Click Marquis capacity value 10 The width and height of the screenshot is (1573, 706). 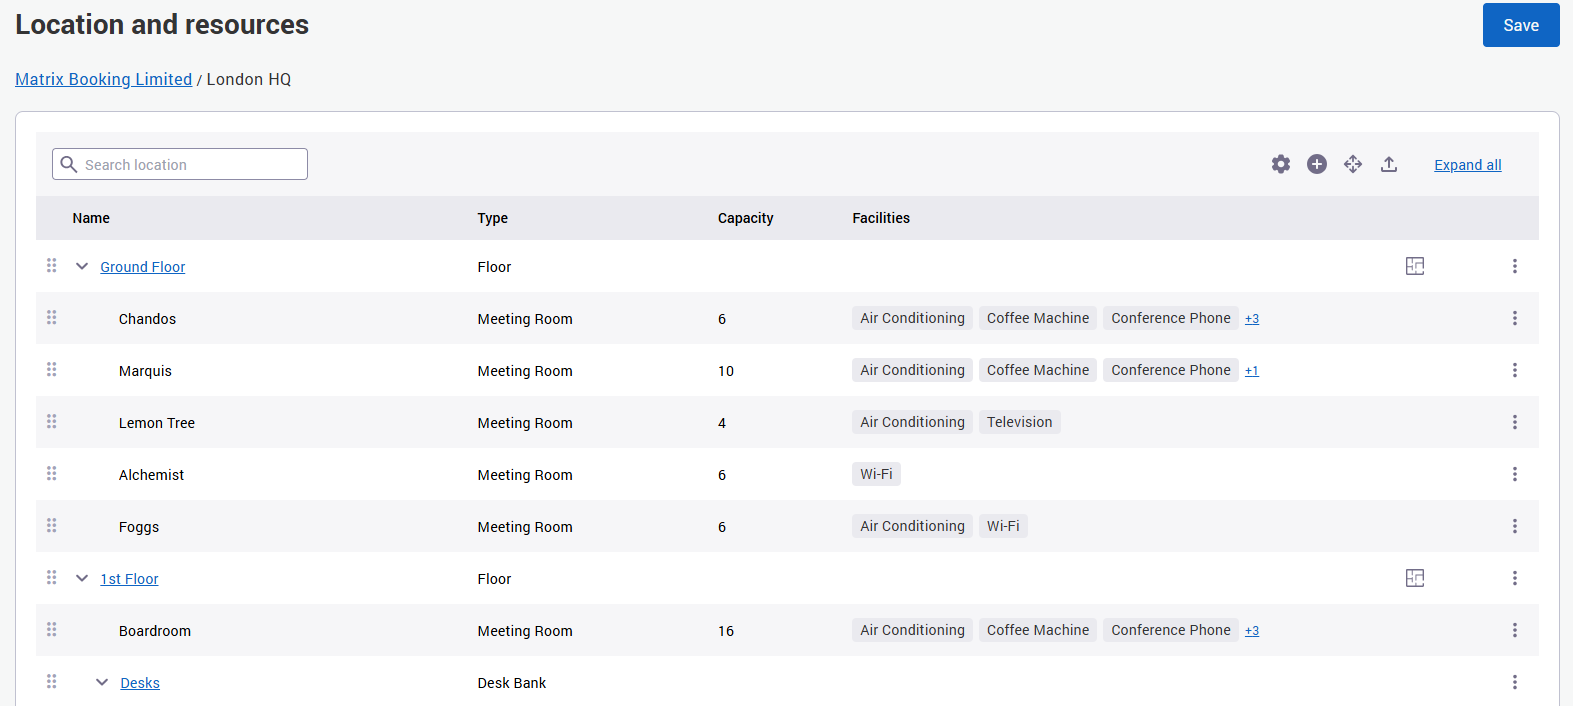(x=726, y=371)
